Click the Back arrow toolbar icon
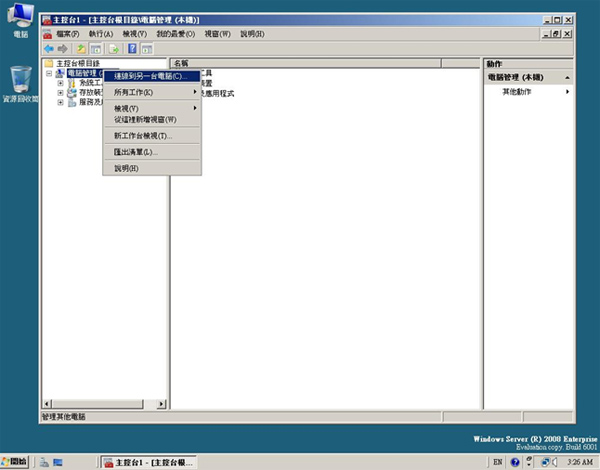Screen dimensions: 600x470 pos(49,48)
